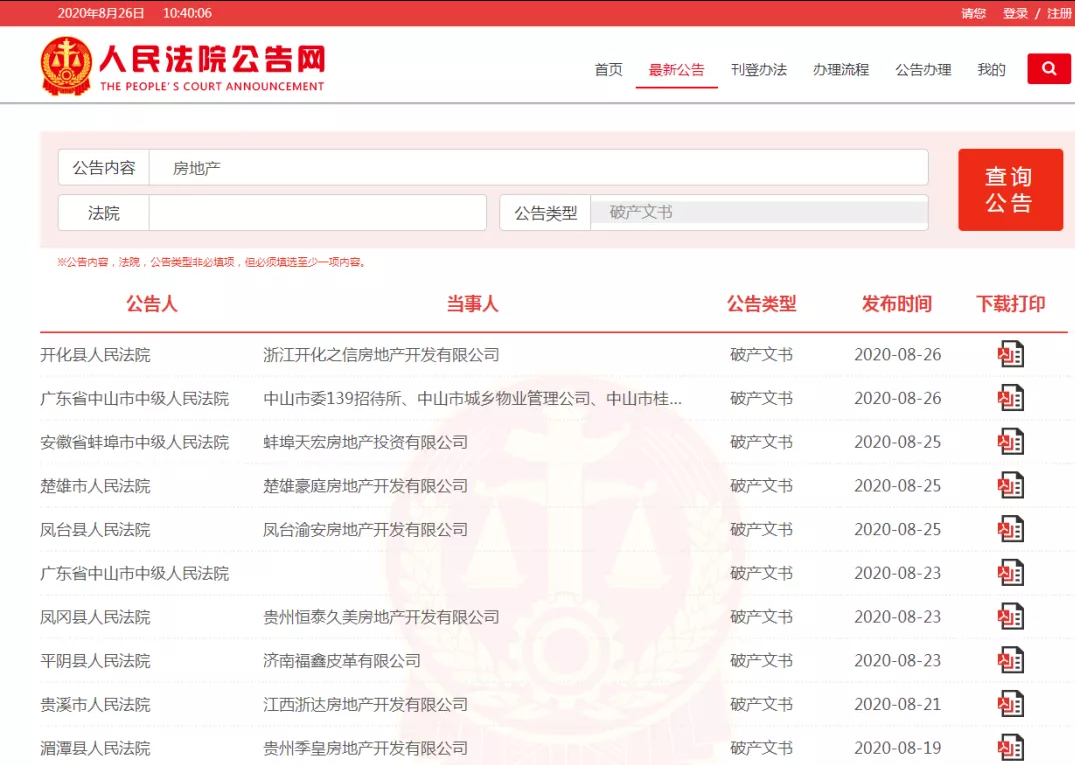Download 贵州季皇房地产开发有限公司 announcement file

[1011, 748]
